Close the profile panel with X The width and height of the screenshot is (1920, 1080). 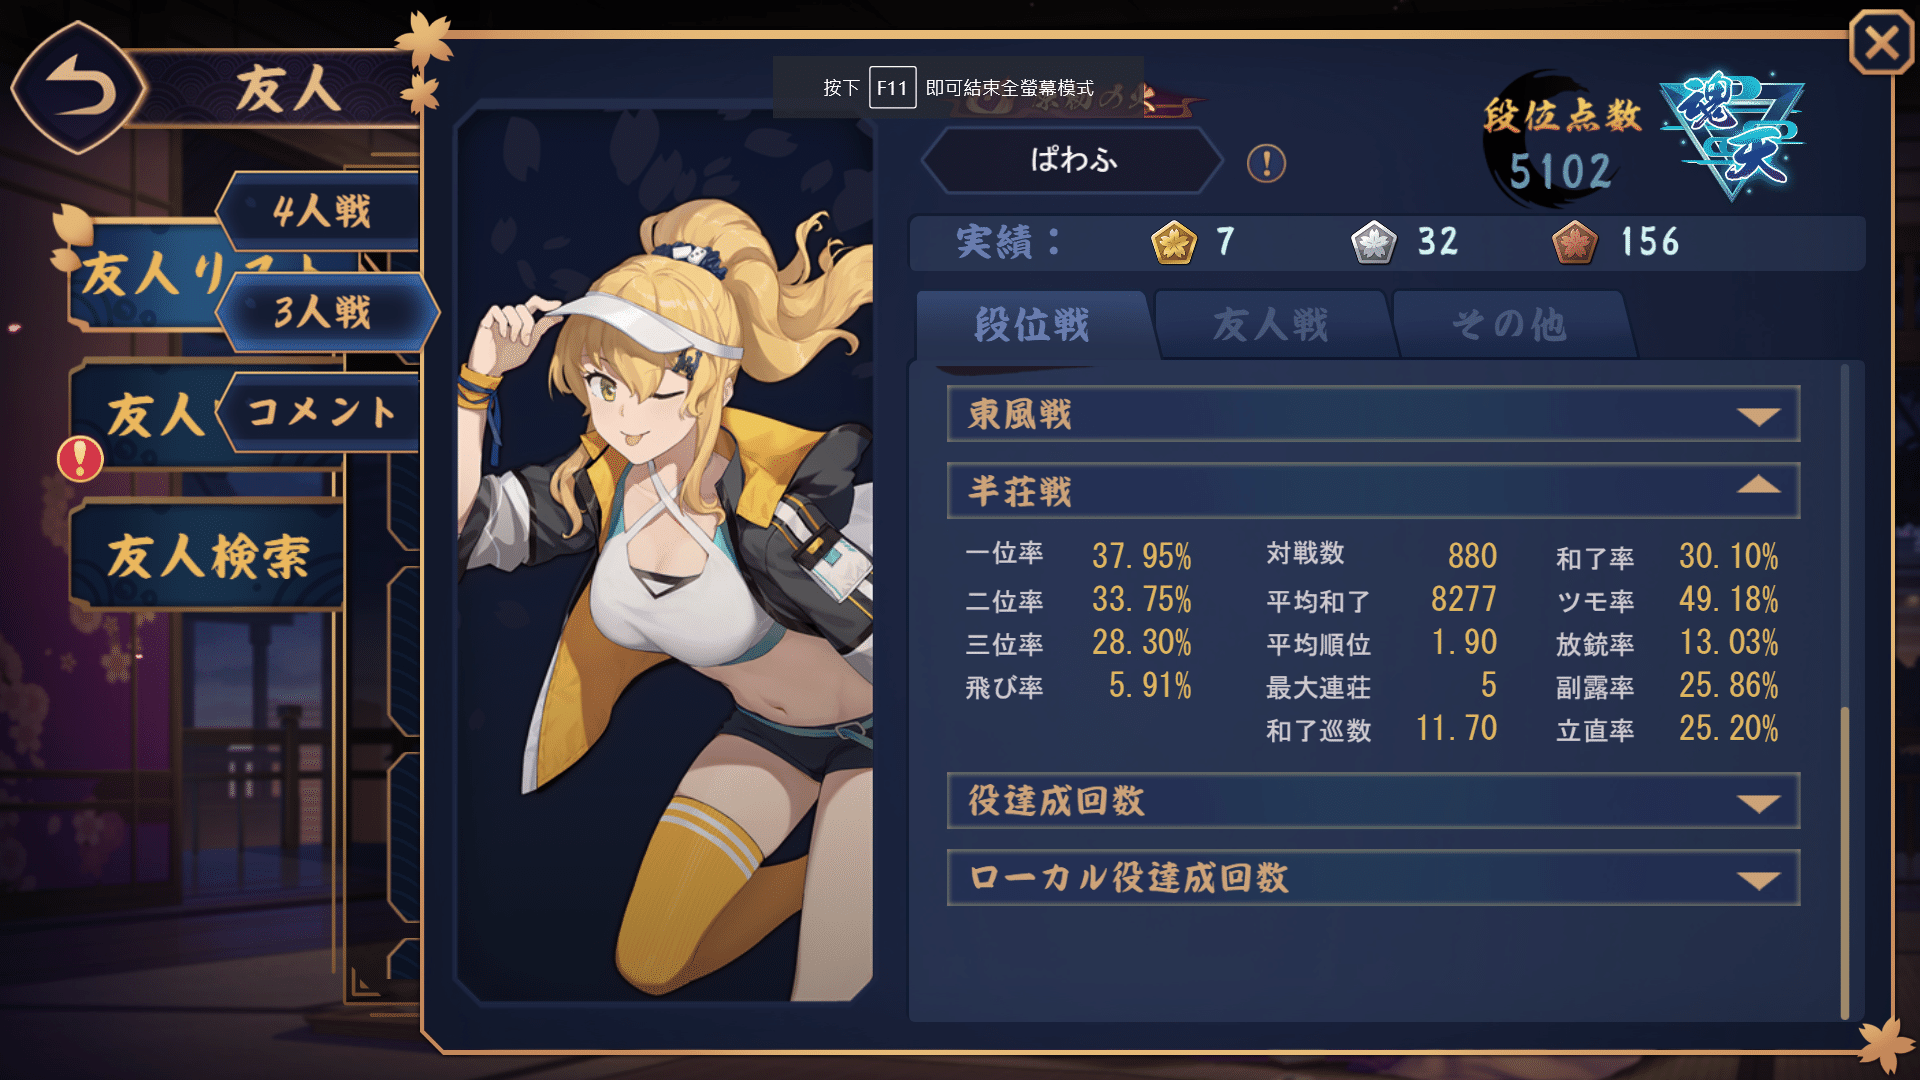point(1881,43)
